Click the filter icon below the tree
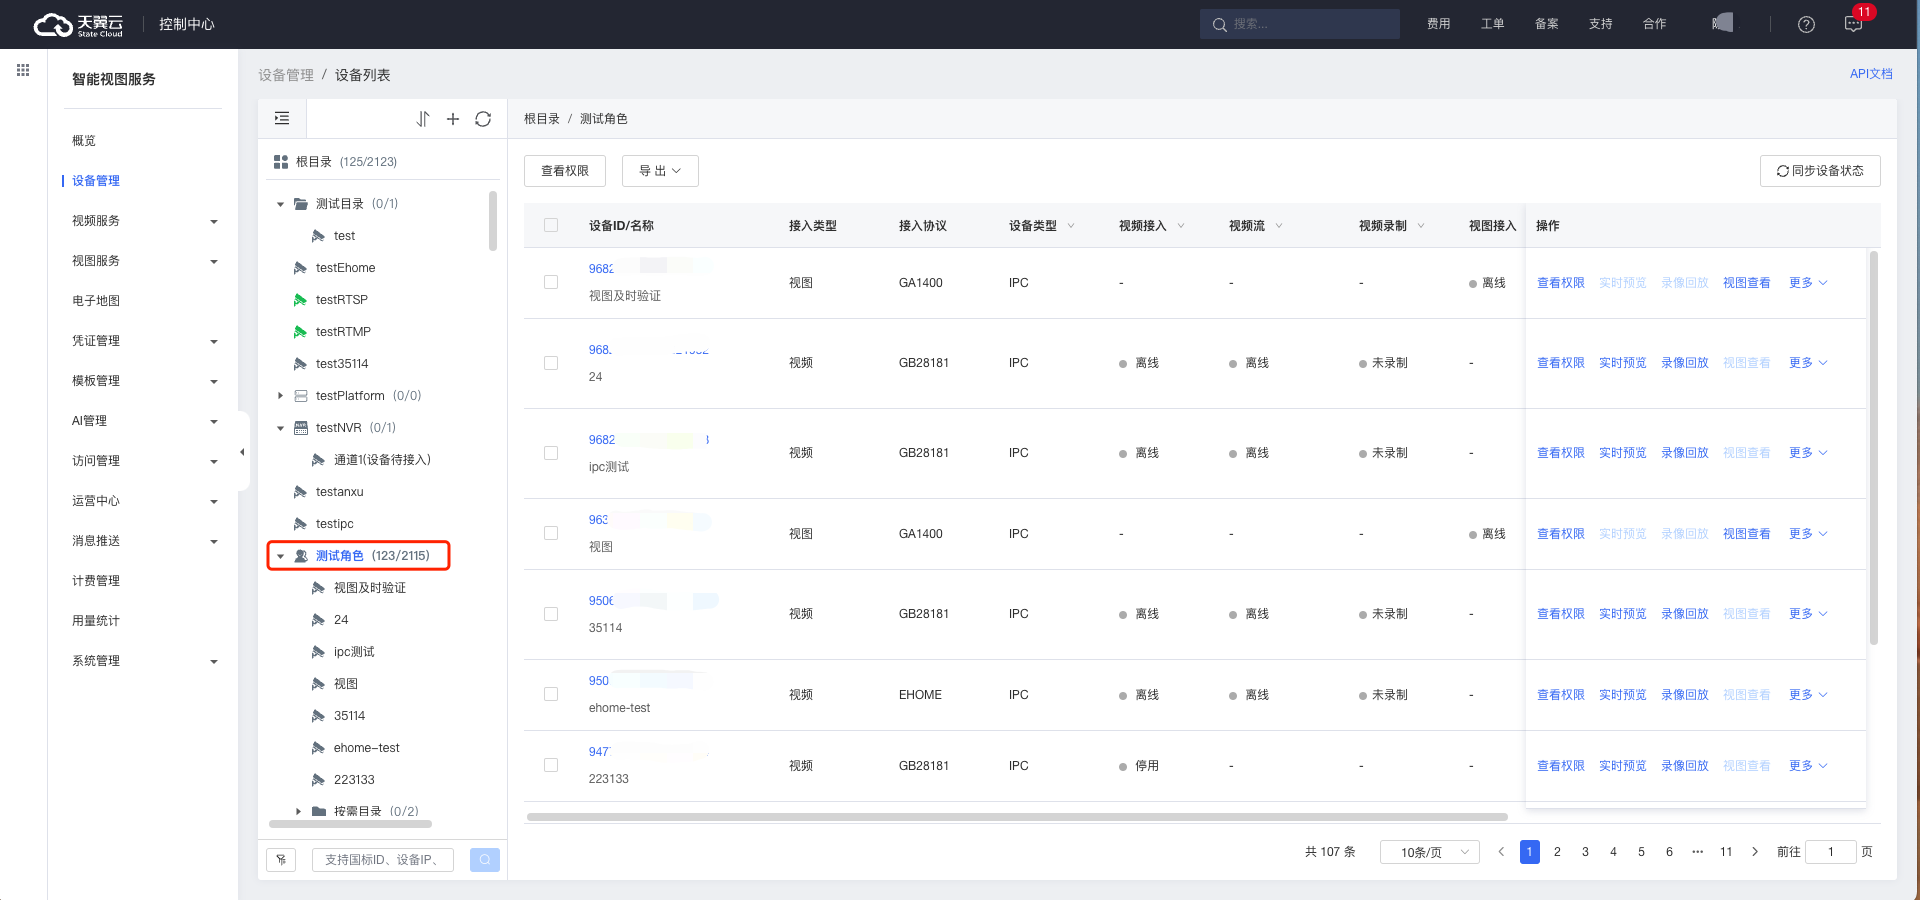 (281, 860)
